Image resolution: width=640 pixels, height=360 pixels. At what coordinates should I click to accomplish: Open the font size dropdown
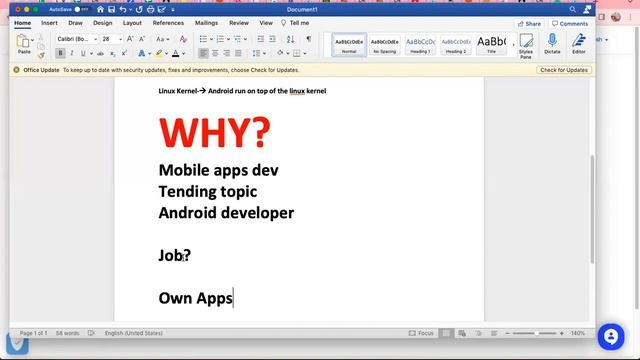point(120,39)
